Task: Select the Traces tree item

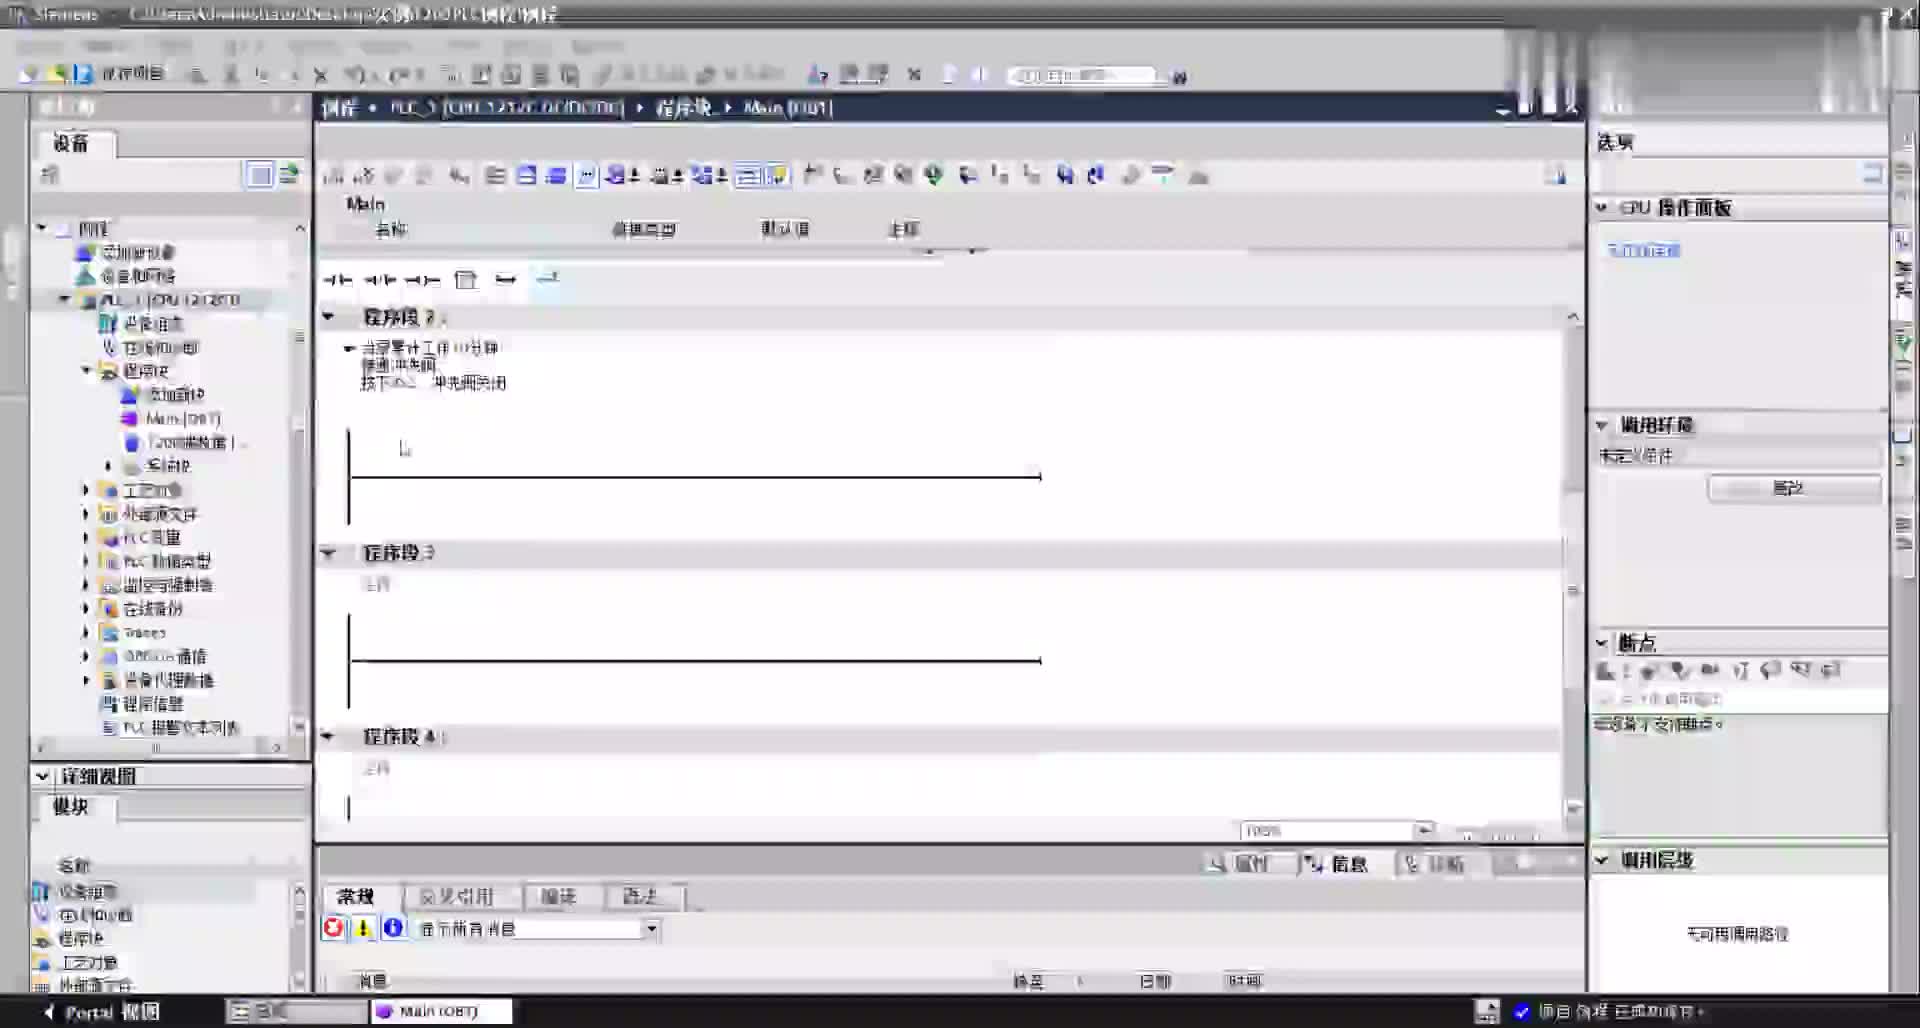Action: [x=144, y=633]
